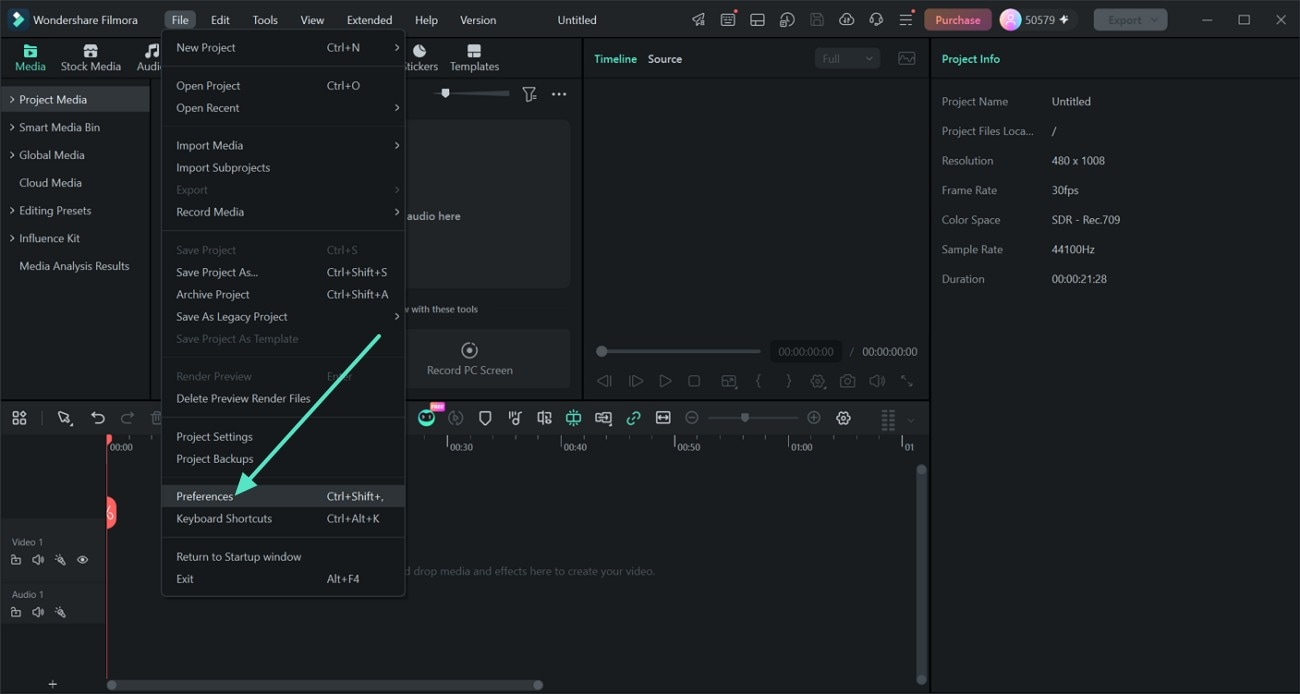Screen dimensions: 1300x694
Task: Open the support headset icon
Action: point(876,20)
